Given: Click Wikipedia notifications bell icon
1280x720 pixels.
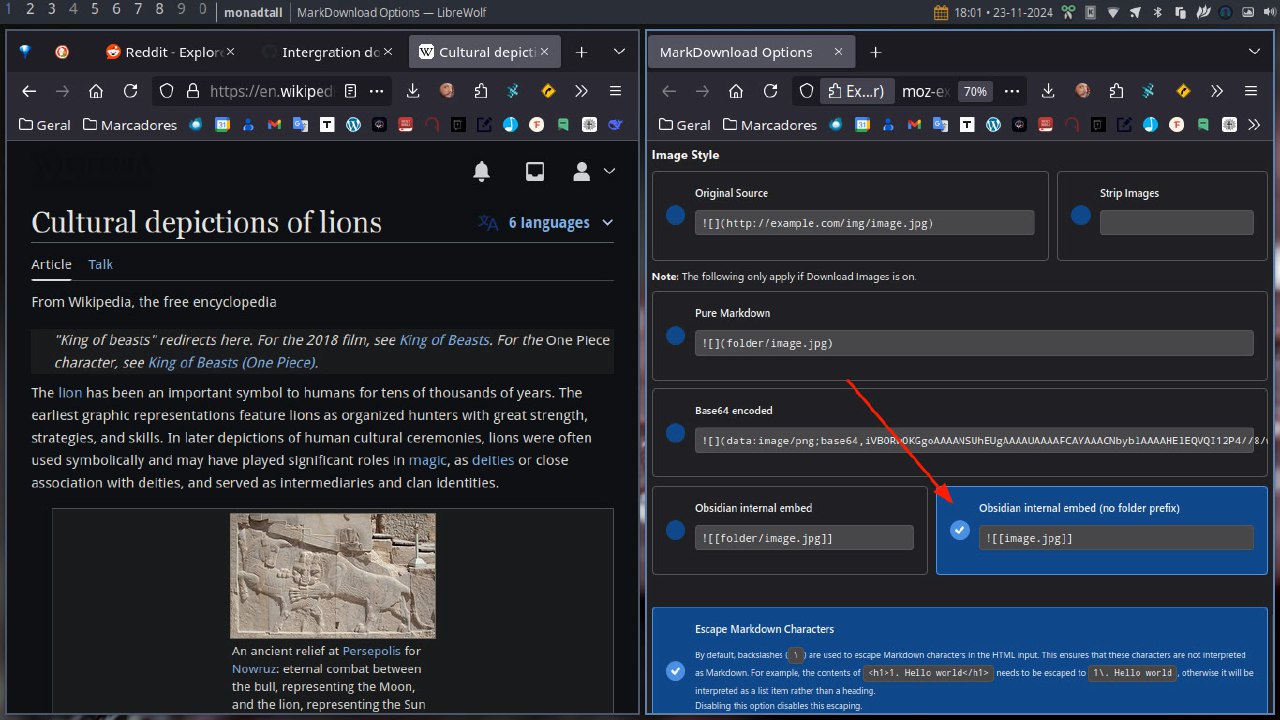Looking at the screenshot, I should click(481, 172).
